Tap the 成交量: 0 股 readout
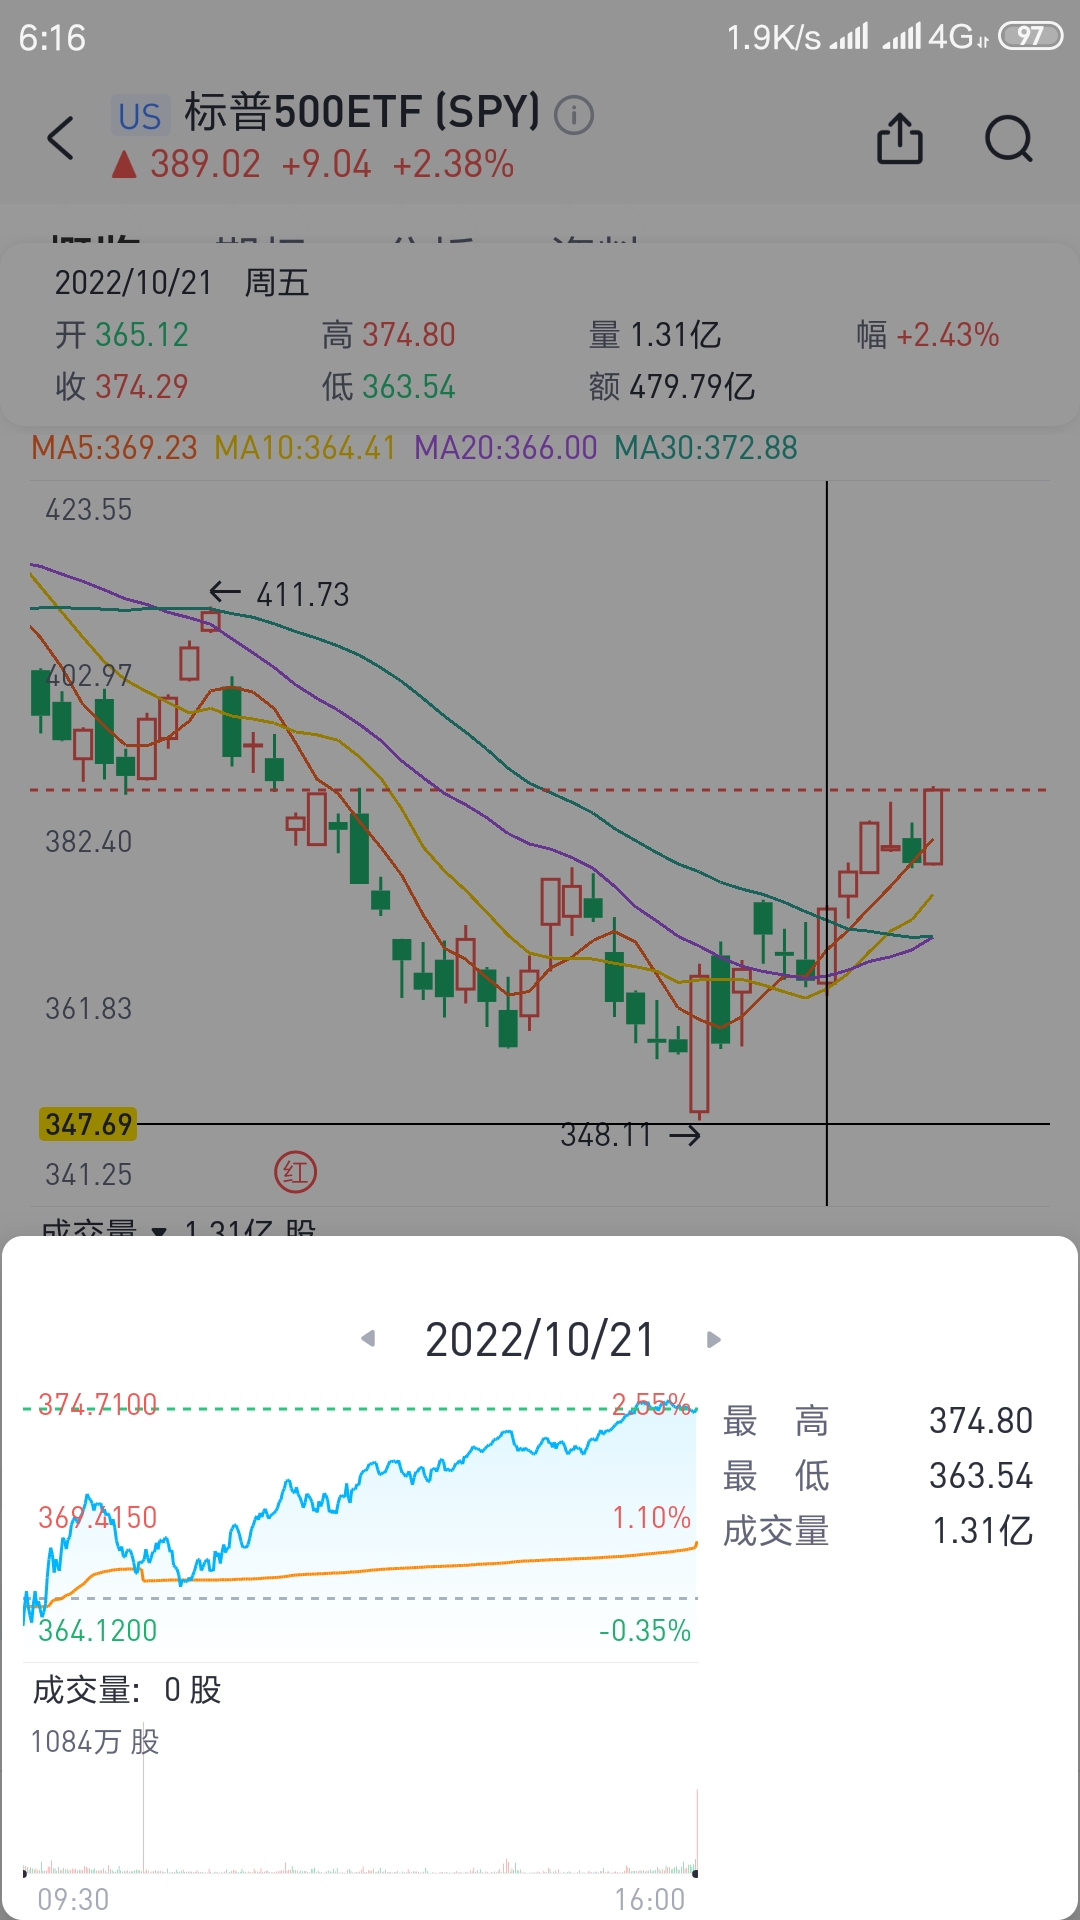The width and height of the screenshot is (1080, 1920). click(x=127, y=1690)
